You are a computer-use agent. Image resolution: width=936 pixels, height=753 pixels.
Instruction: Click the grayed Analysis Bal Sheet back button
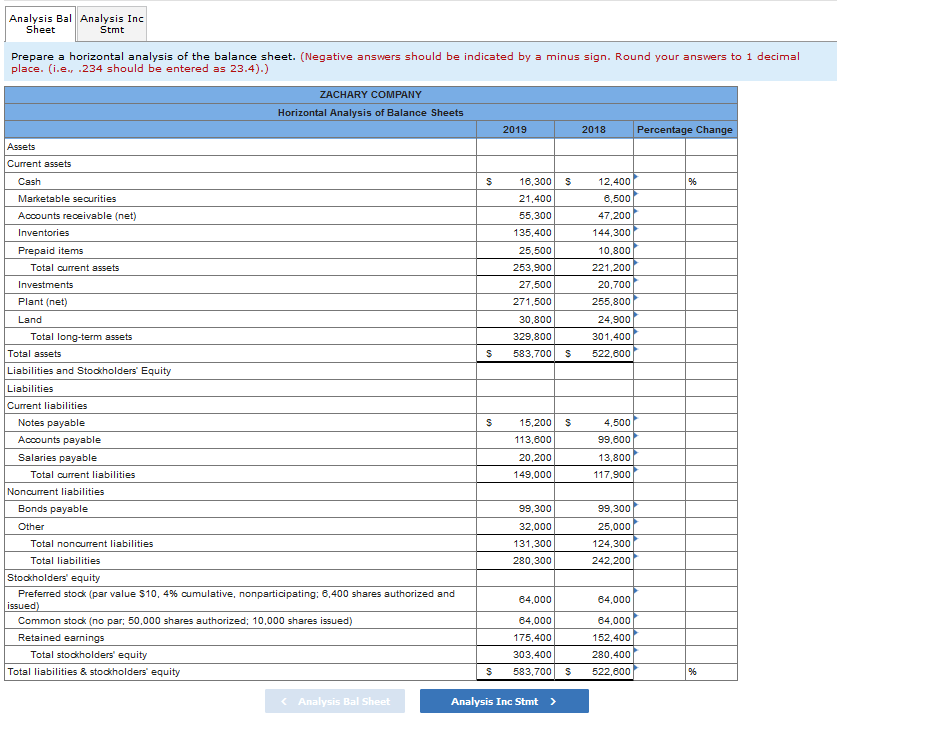335,701
